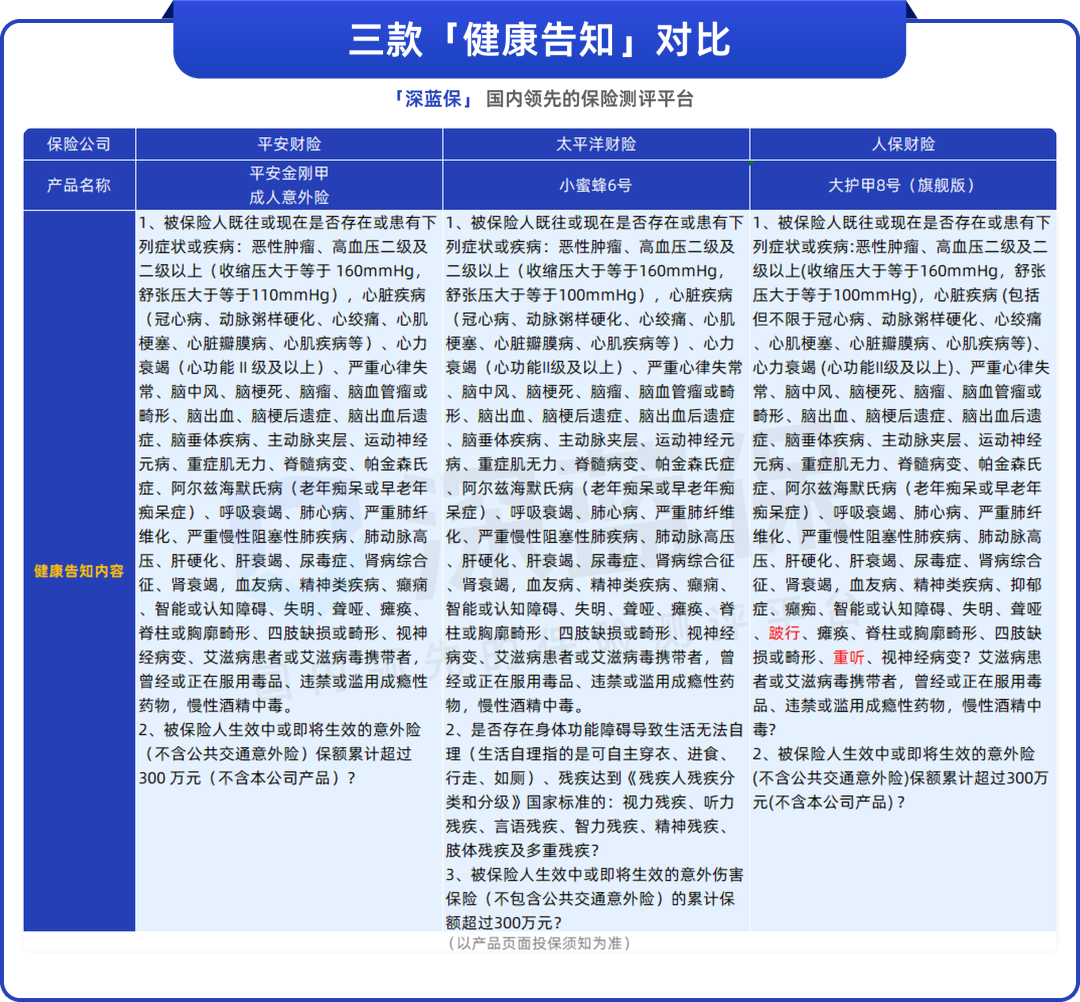
Task: Click 额超过300万元？ in 太平洋 column
Action: coord(503,923)
